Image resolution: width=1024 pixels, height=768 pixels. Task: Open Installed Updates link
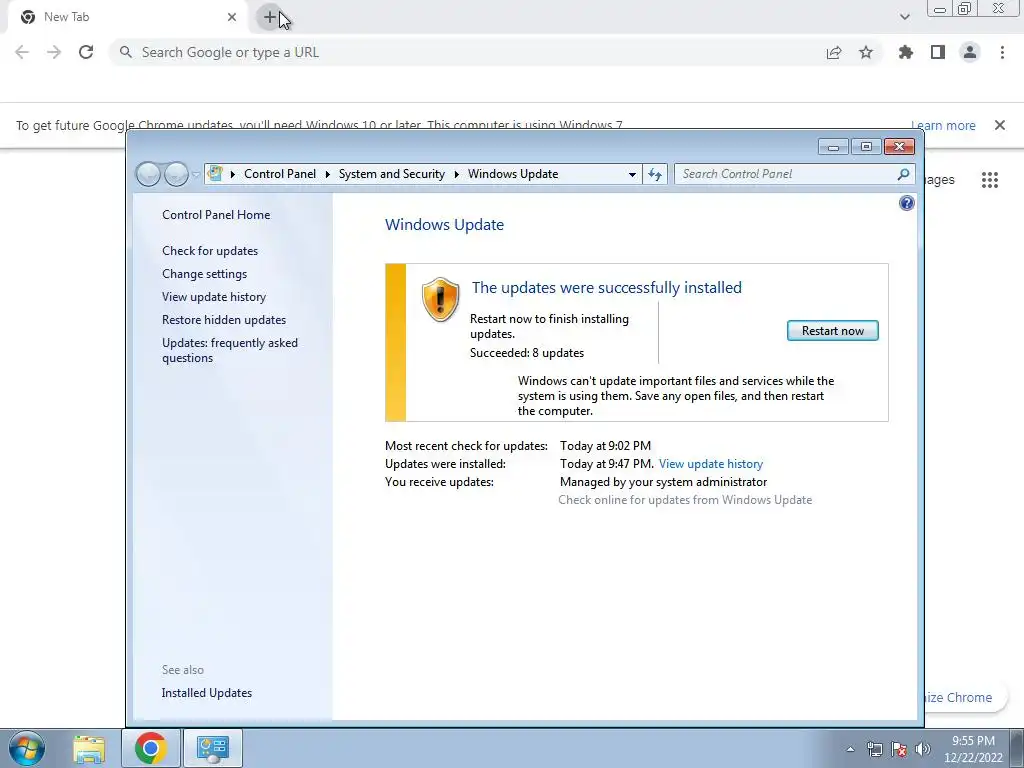(206, 693)
